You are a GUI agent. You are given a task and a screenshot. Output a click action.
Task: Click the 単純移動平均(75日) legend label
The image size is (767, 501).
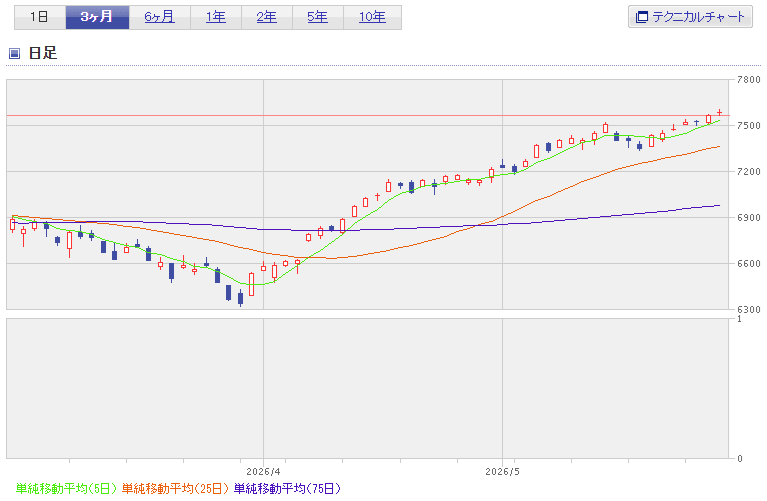[x=287, y=488]
